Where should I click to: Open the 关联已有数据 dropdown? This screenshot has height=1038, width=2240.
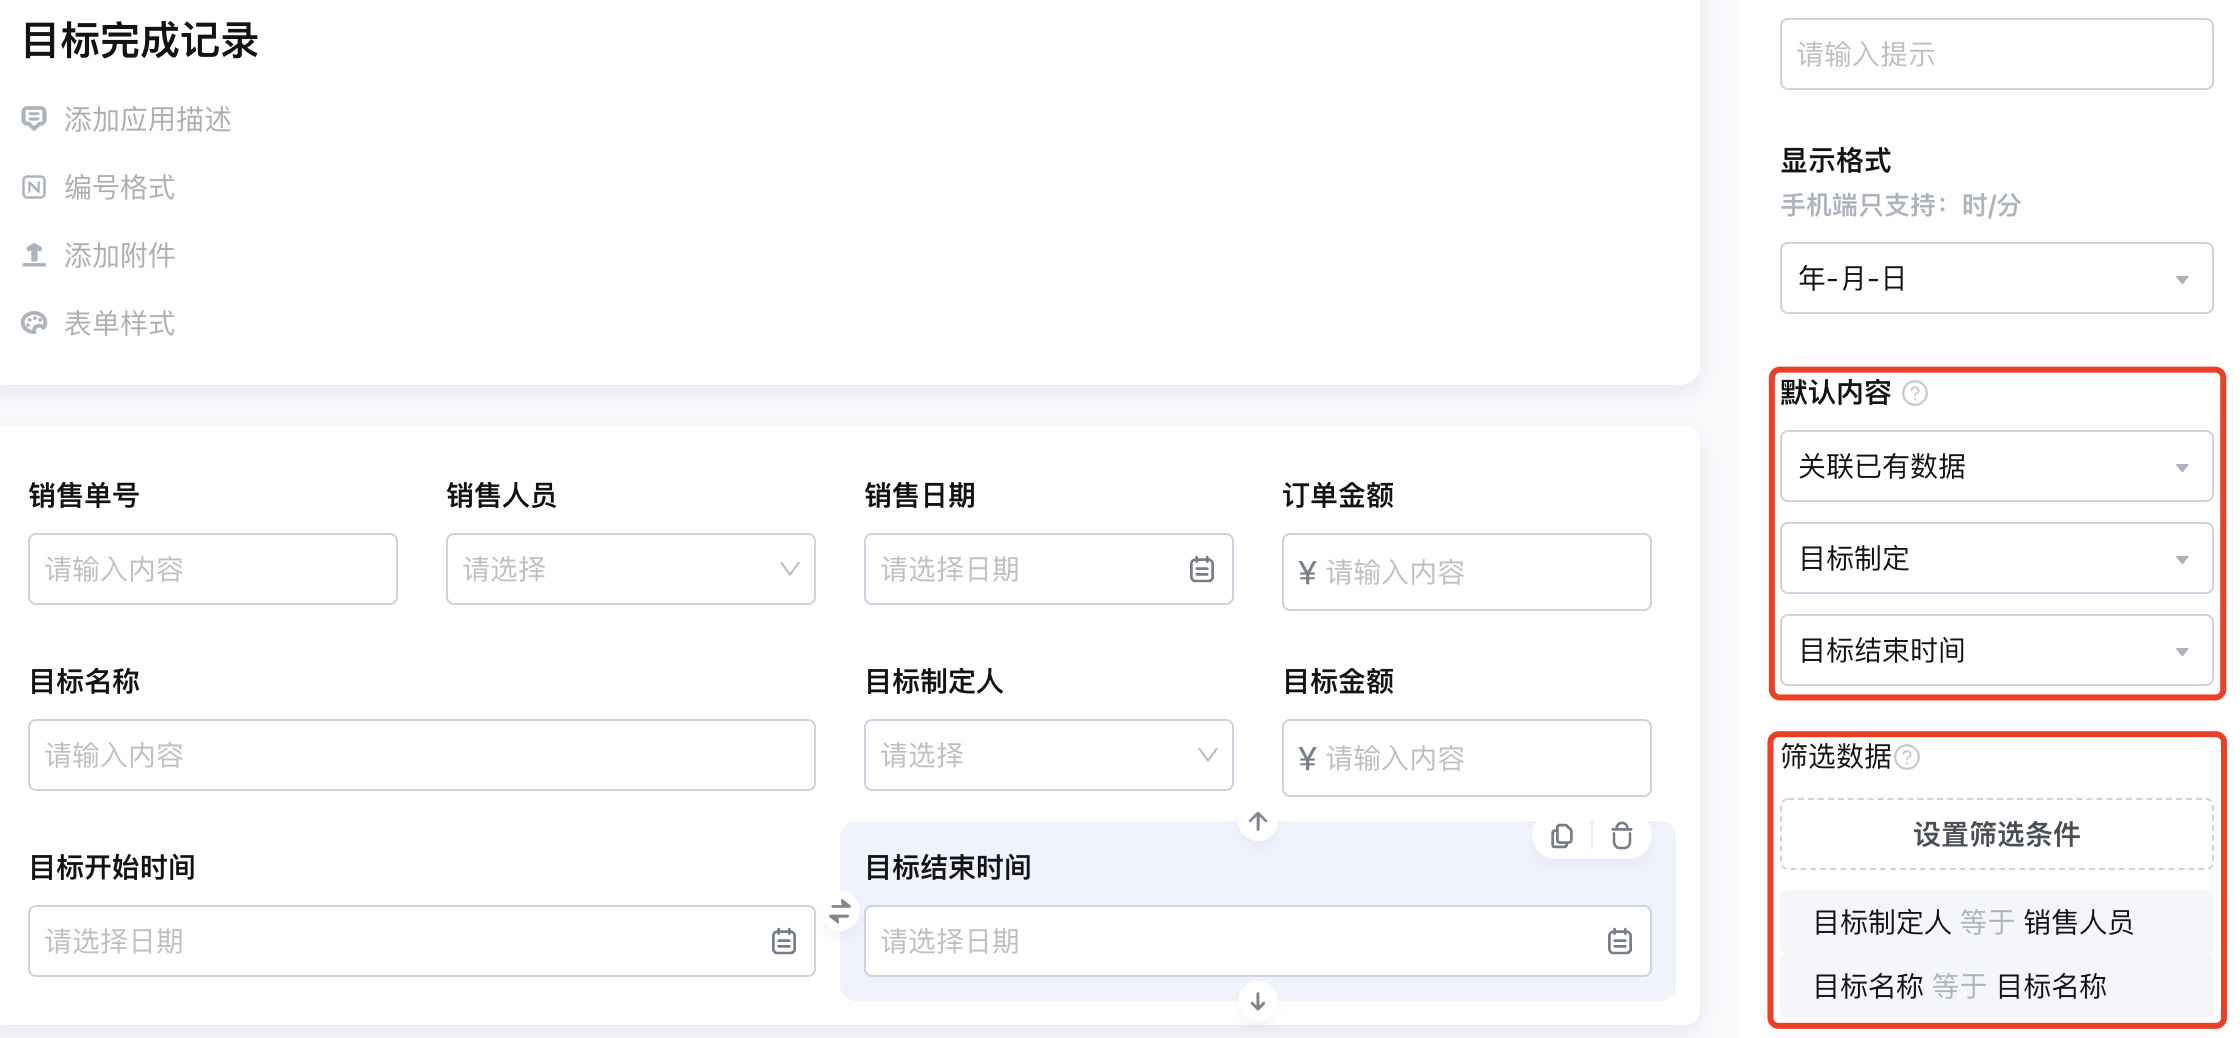tap(1996, 466)
